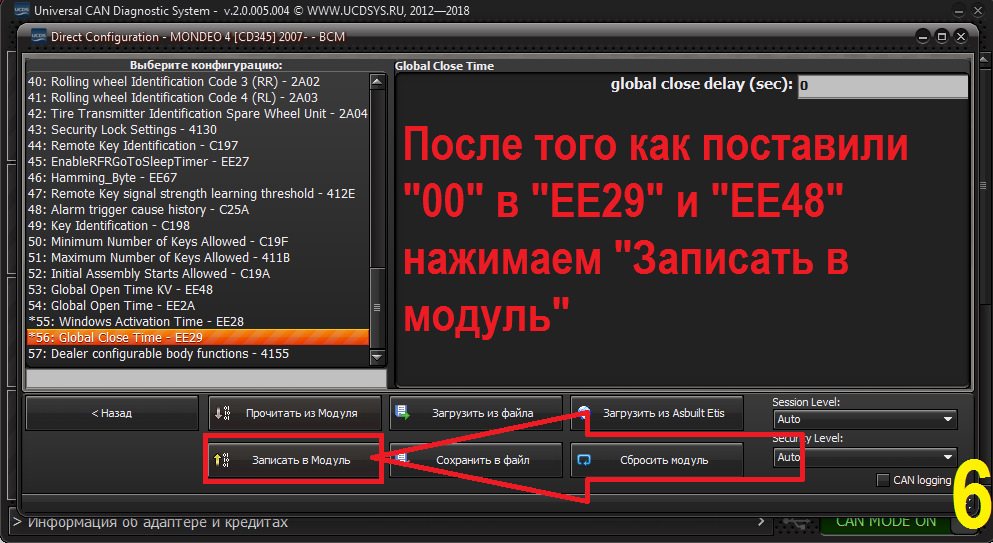The image size is (993, 543).
Task: Maximize the Direct Configuration window
Action: point(942,37)
